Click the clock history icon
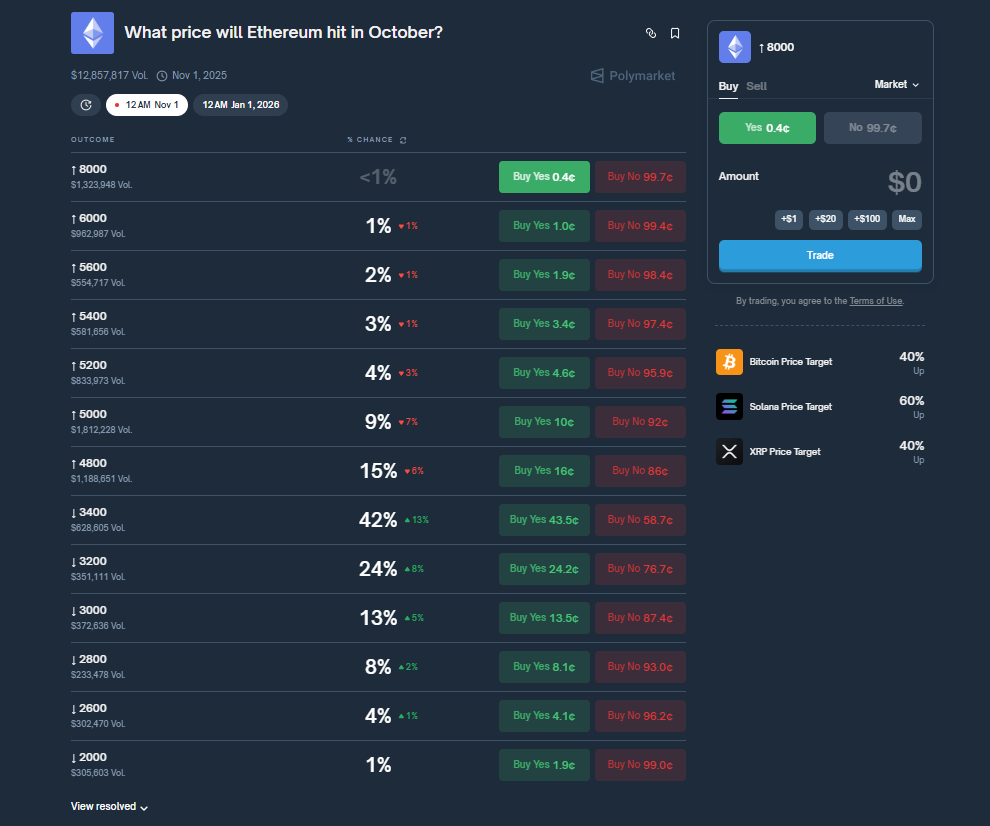 pyautogui.click(x=85, y=105)
